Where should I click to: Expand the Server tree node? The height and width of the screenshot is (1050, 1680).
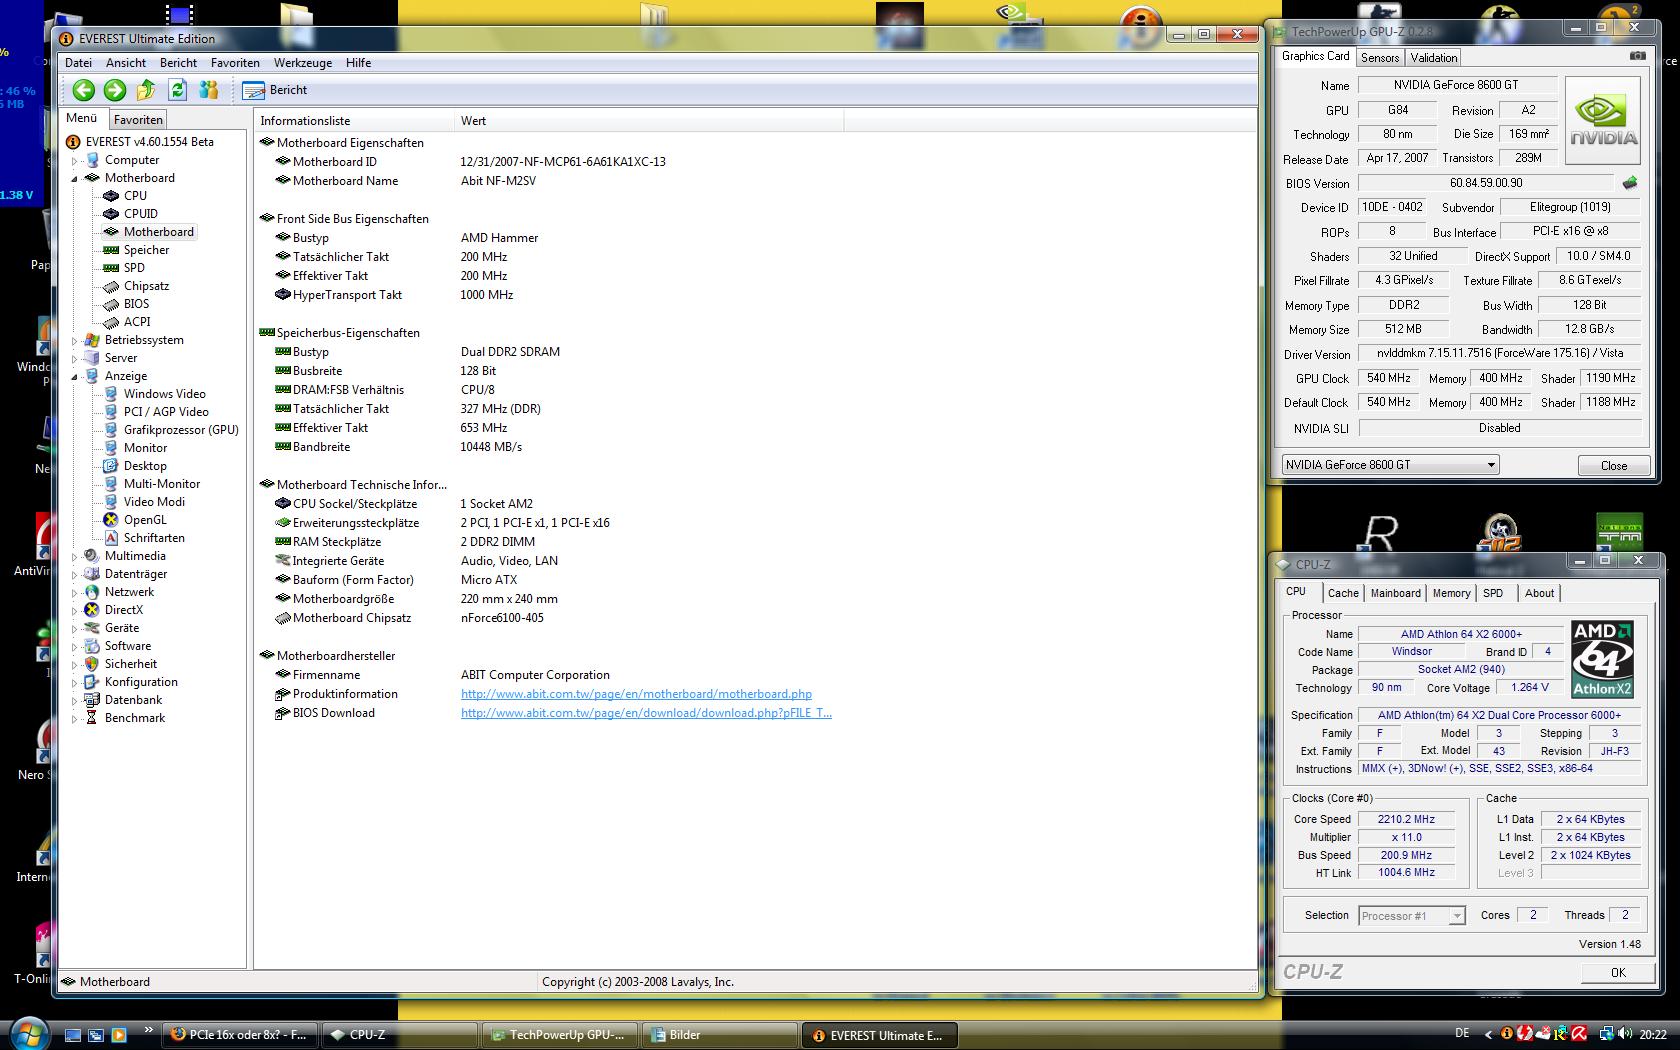(75, 359)
